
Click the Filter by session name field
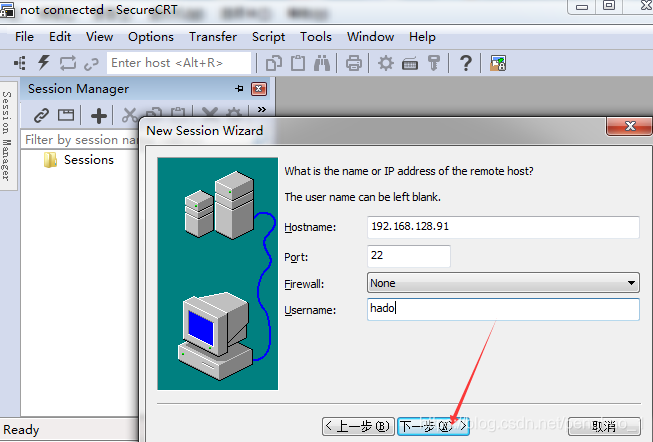81,140
